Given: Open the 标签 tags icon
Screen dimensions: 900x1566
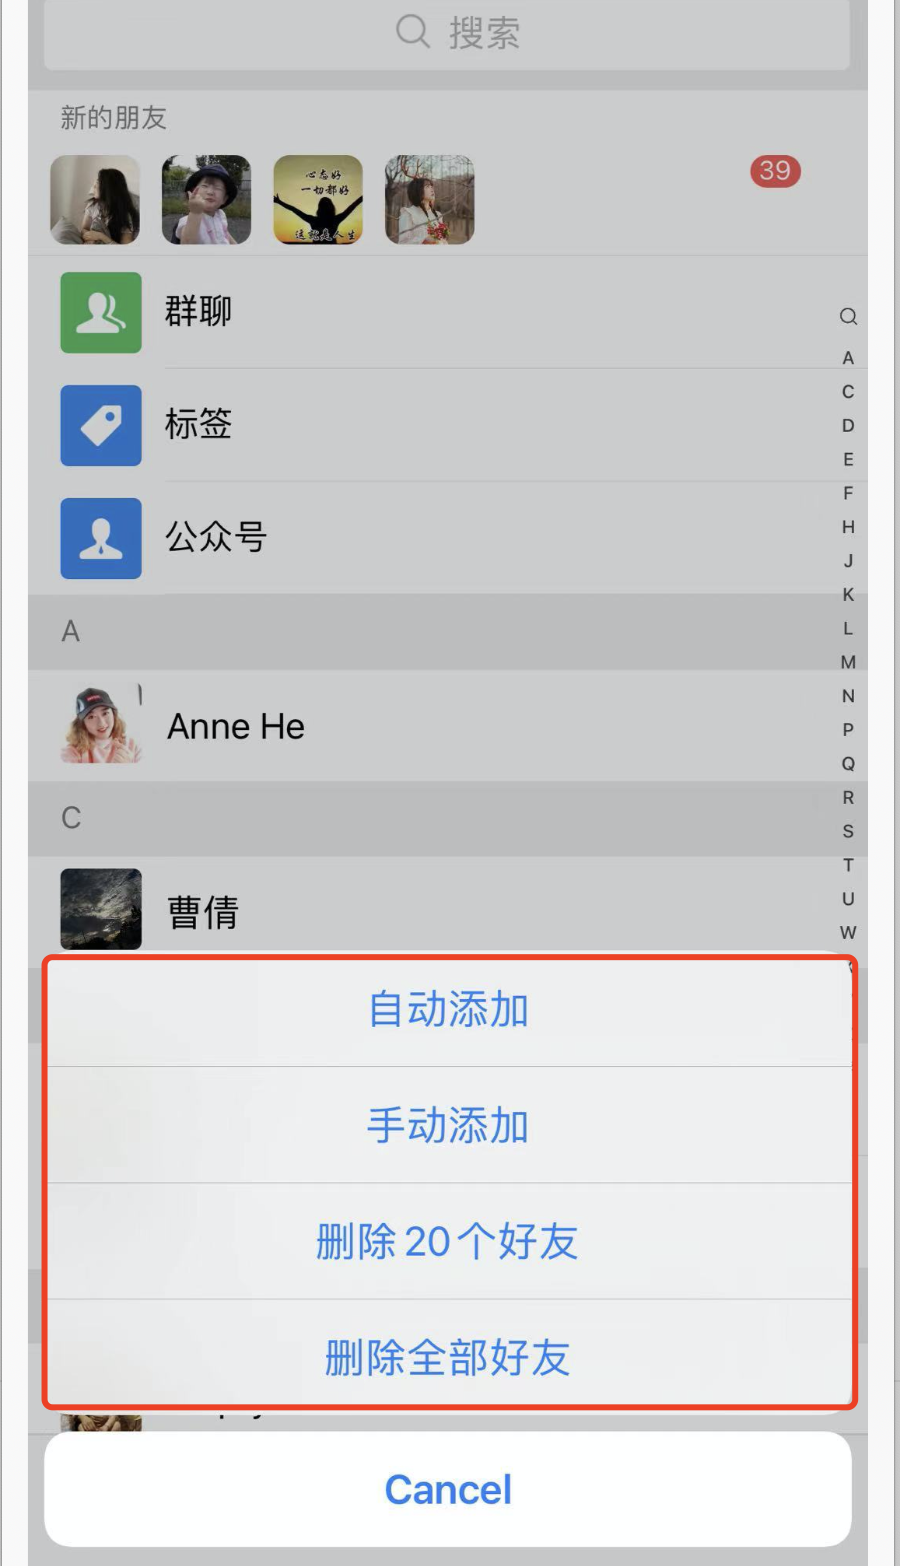Looking at the screenshot, I should pyautogui.click(x=101, y=425).
